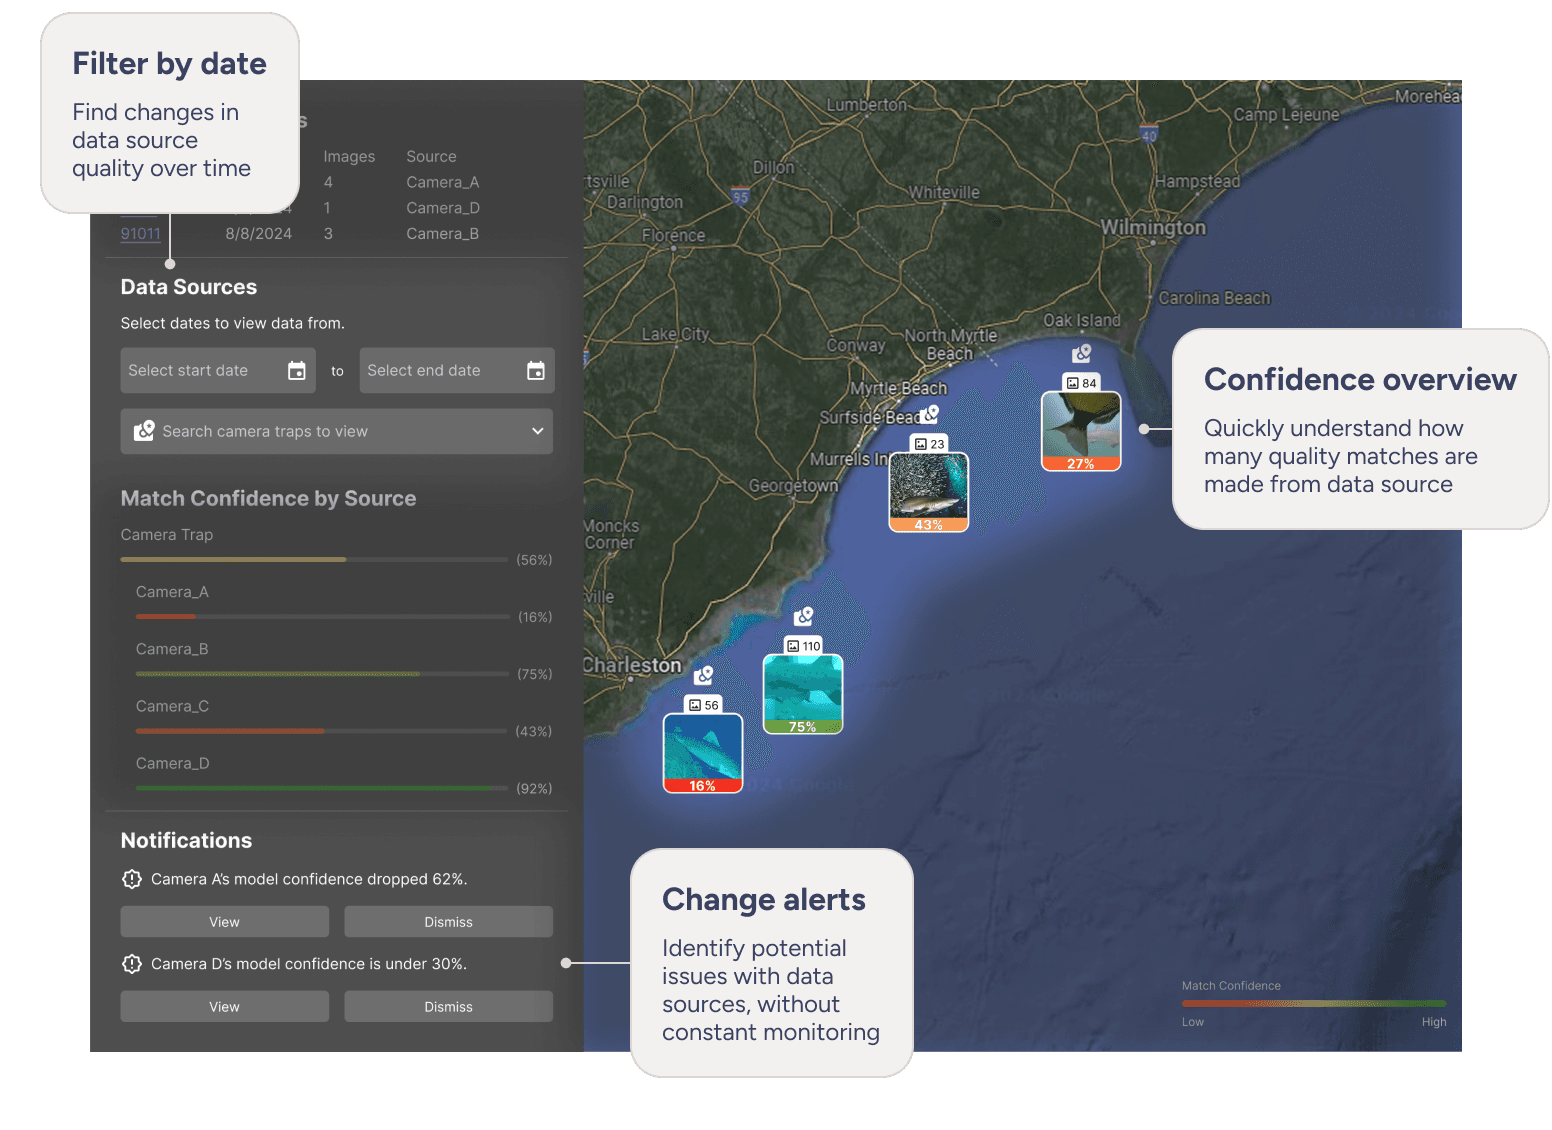Image resolution: width=1552 pixels, height=1130 pixels.
Task: Click the Wilmington label on the map
Action: click(x=1153, y=228)
